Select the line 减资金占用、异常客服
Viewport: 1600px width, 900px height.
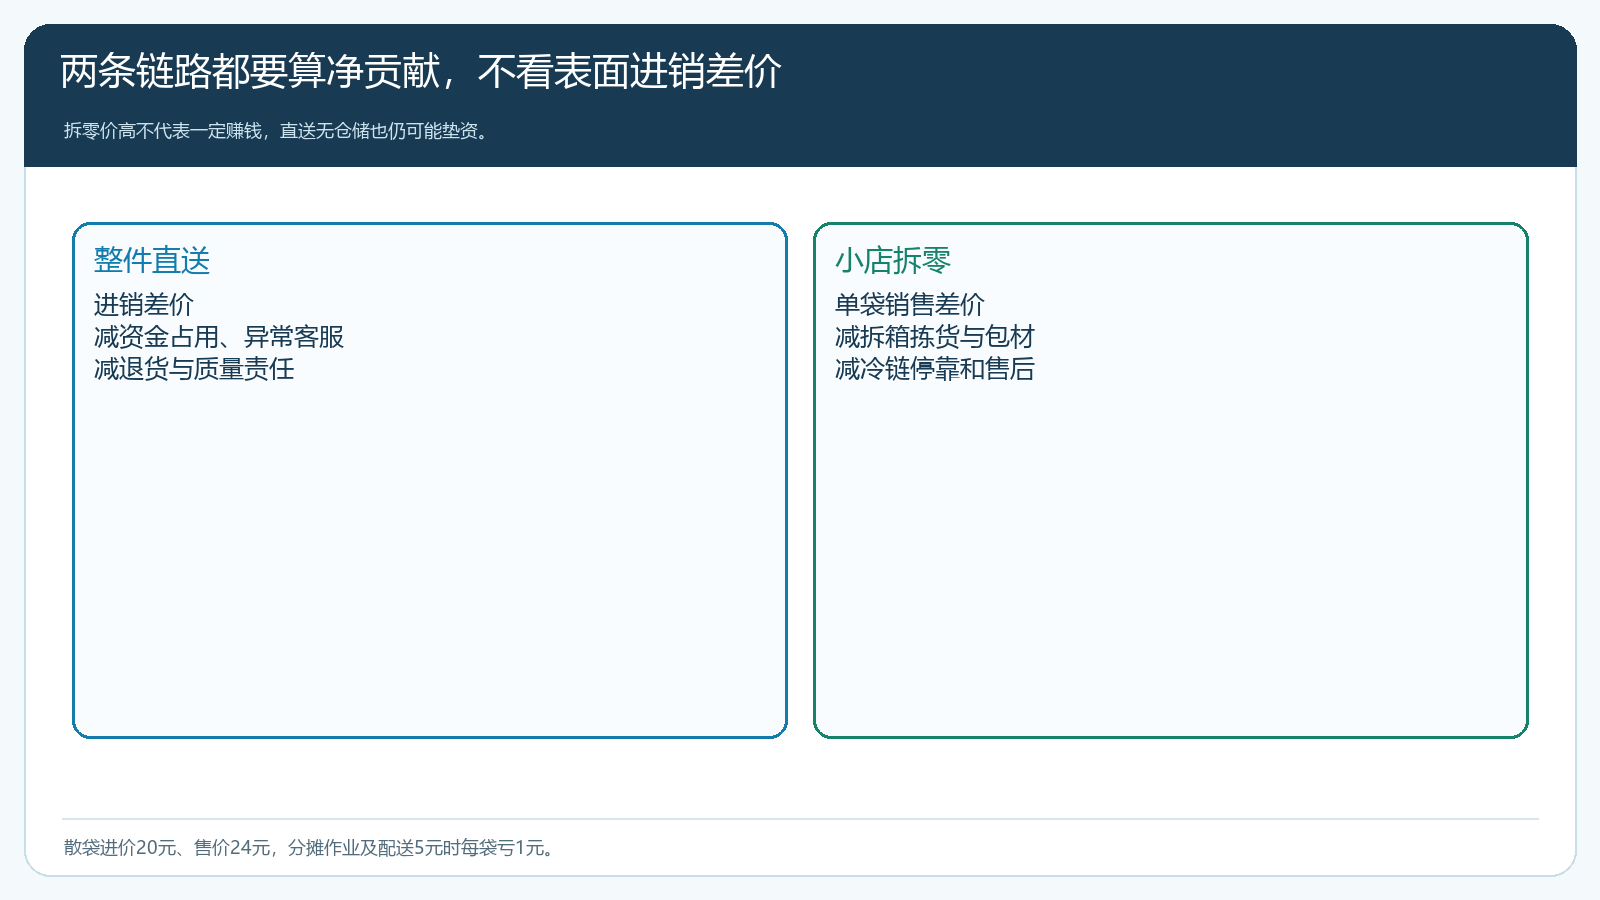click(x=219, y=337)
